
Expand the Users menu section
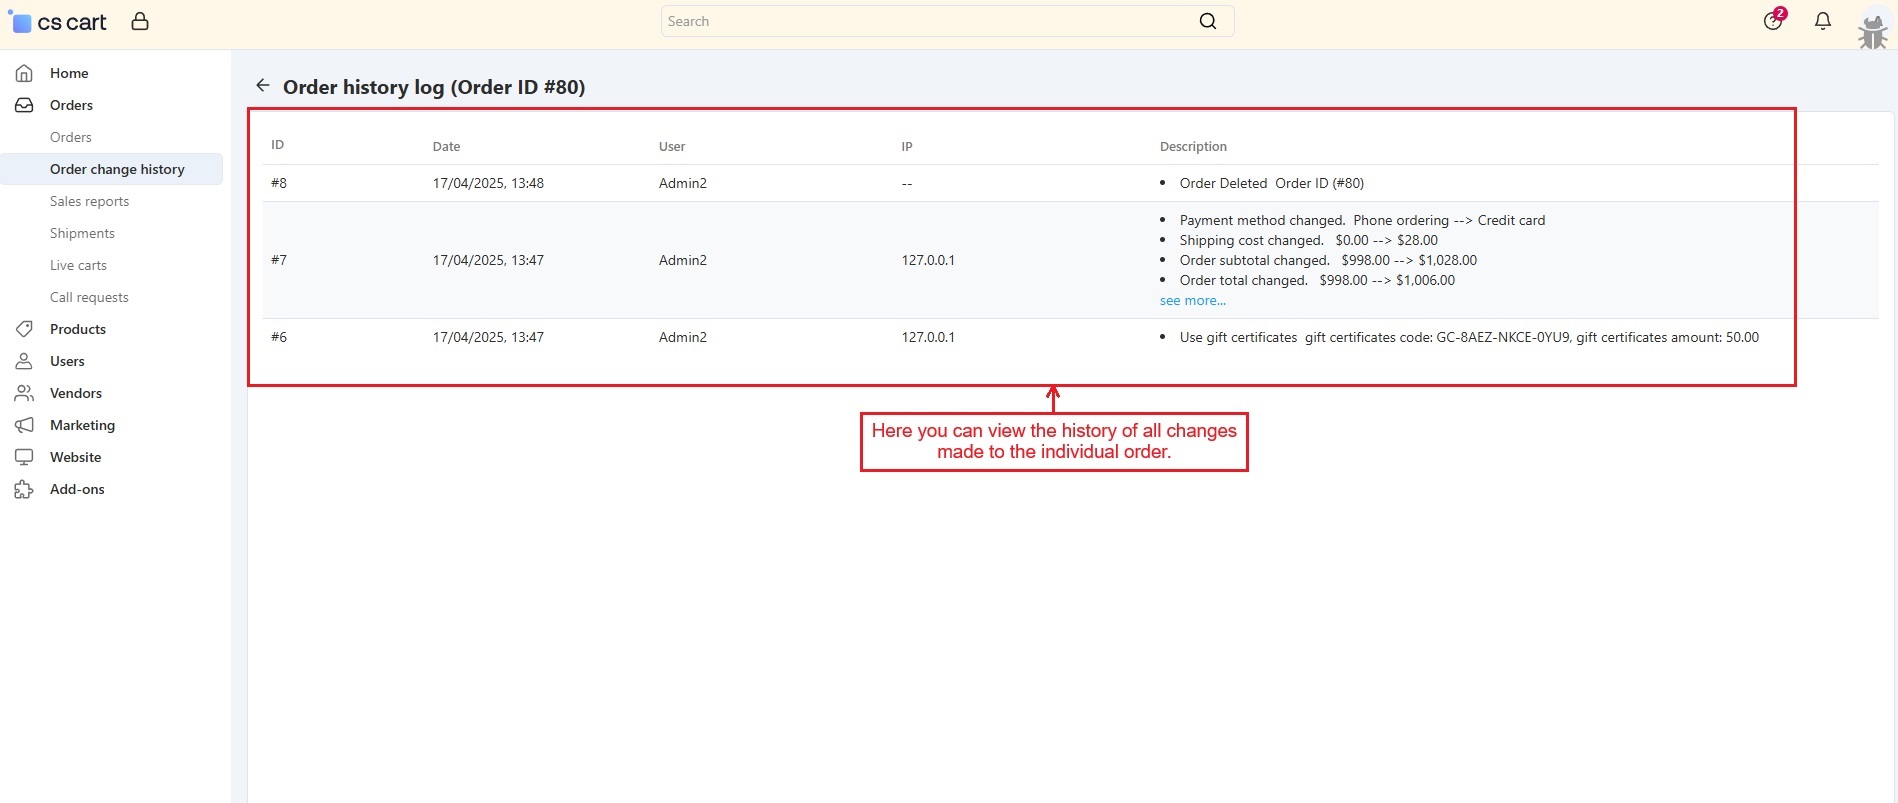[x=67, y=361]
